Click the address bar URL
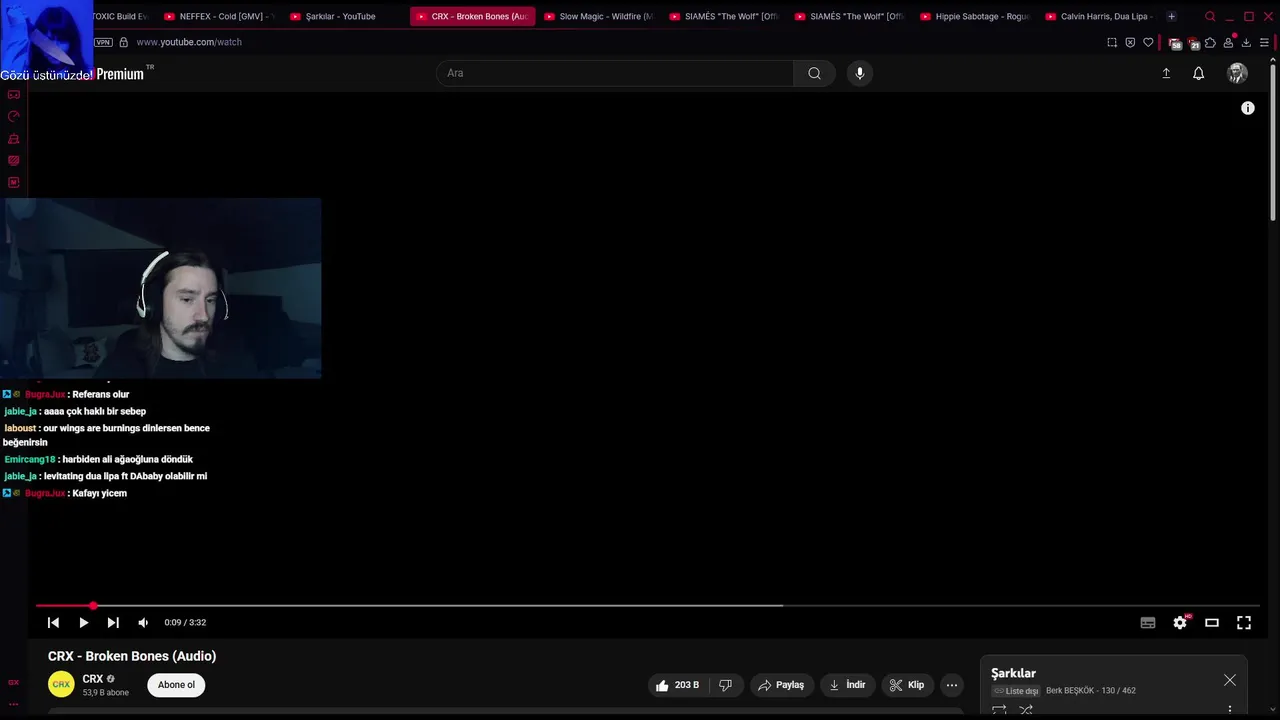The width and height of the screenshot is (1280, 720). [189, 42]
